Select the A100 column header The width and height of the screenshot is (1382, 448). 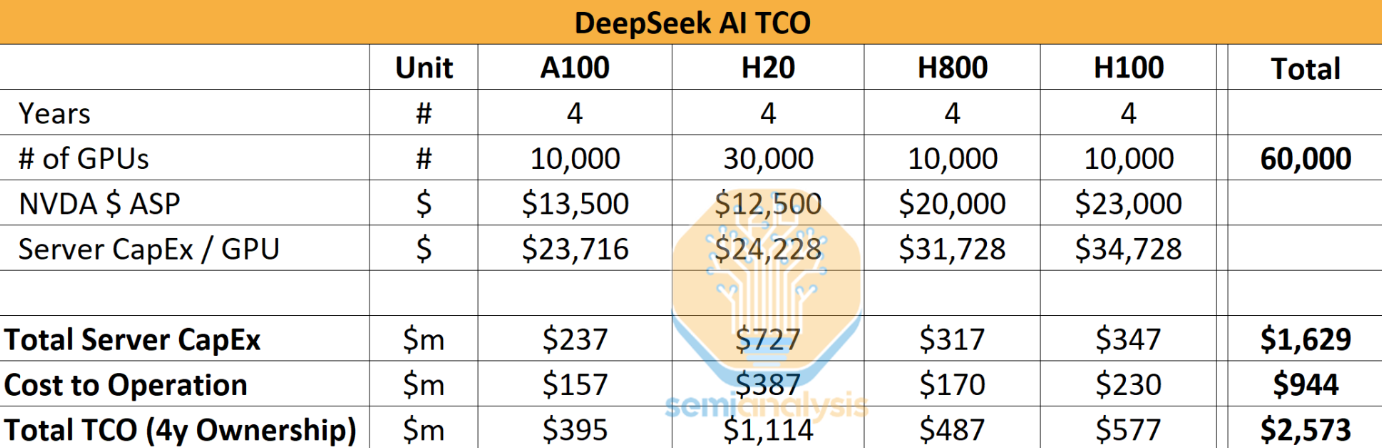(574, 67)
